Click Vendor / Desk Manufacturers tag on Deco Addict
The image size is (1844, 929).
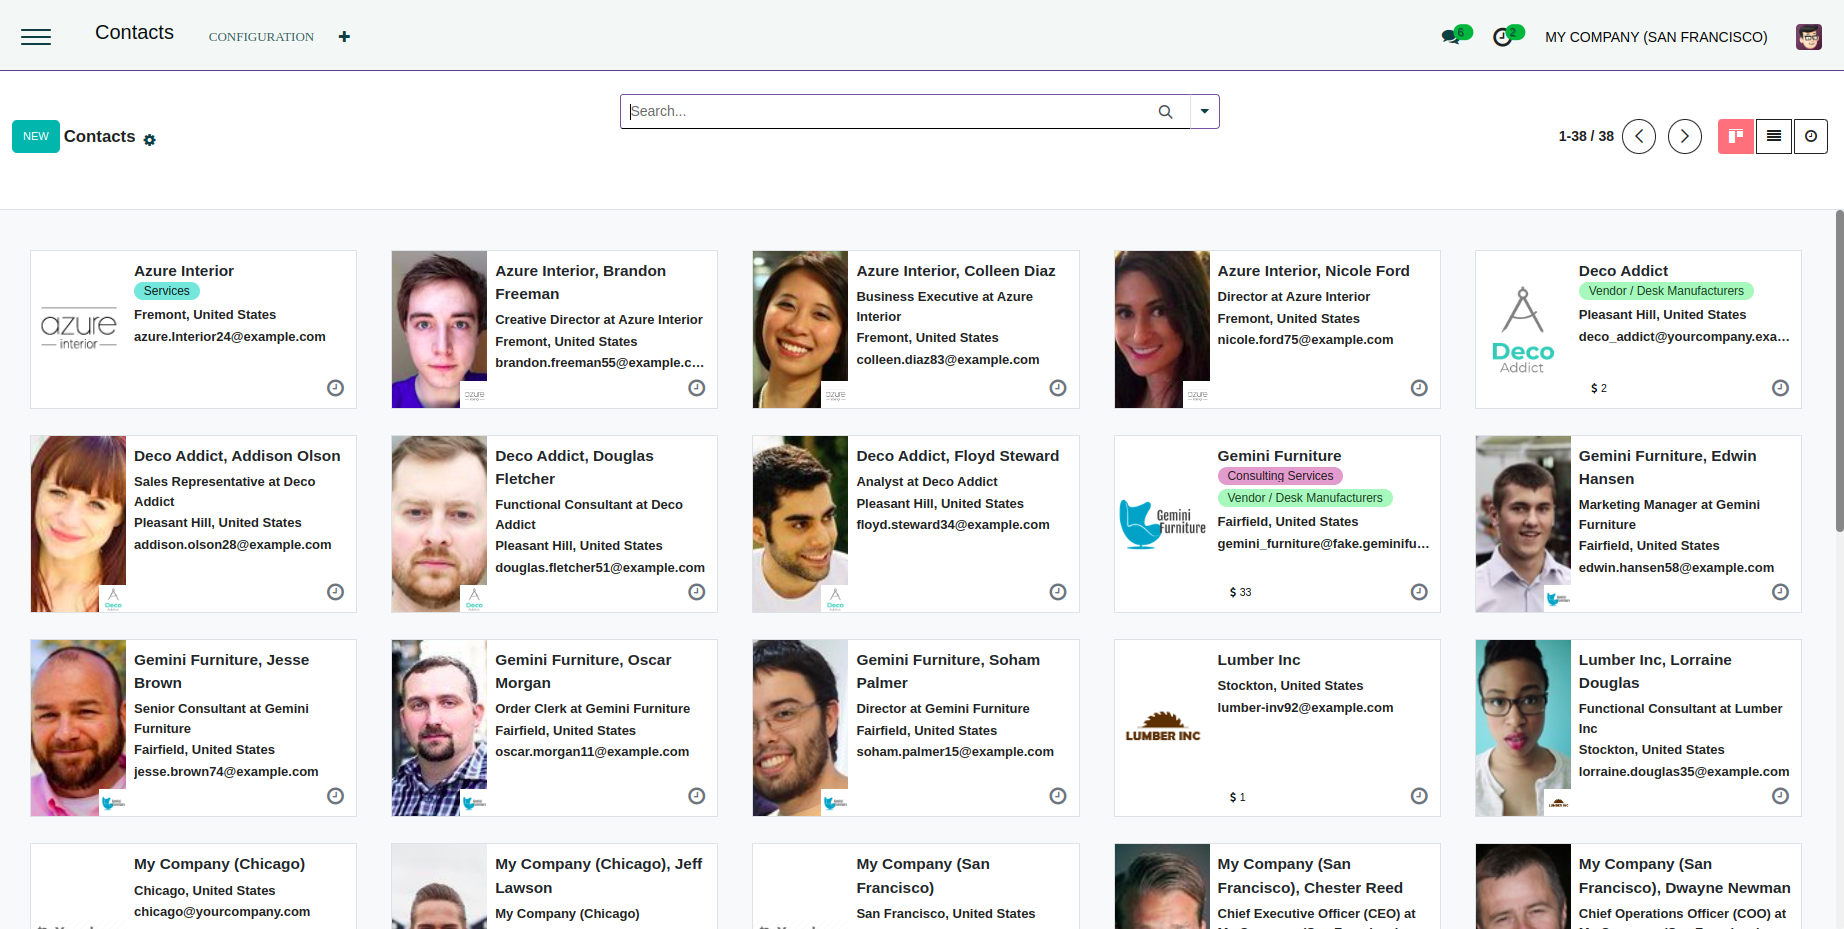[x=1666, y=291]
